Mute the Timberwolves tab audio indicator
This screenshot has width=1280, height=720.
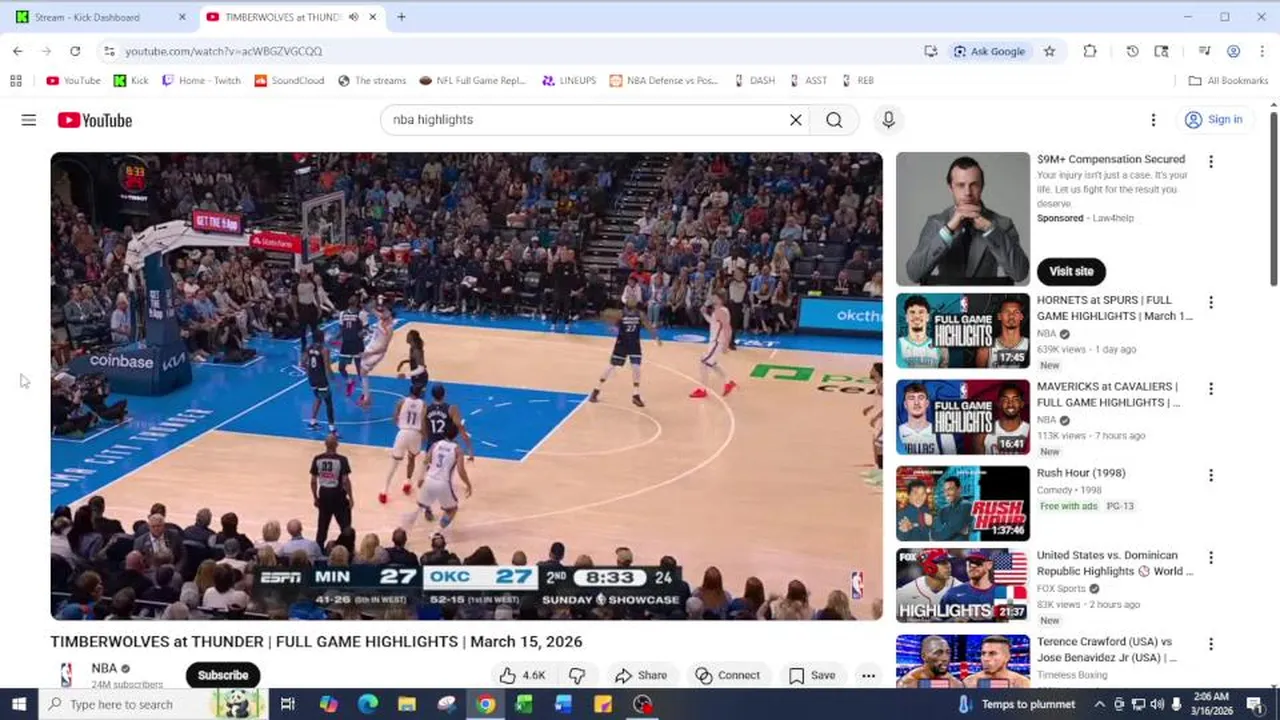[x=355, y=17]
